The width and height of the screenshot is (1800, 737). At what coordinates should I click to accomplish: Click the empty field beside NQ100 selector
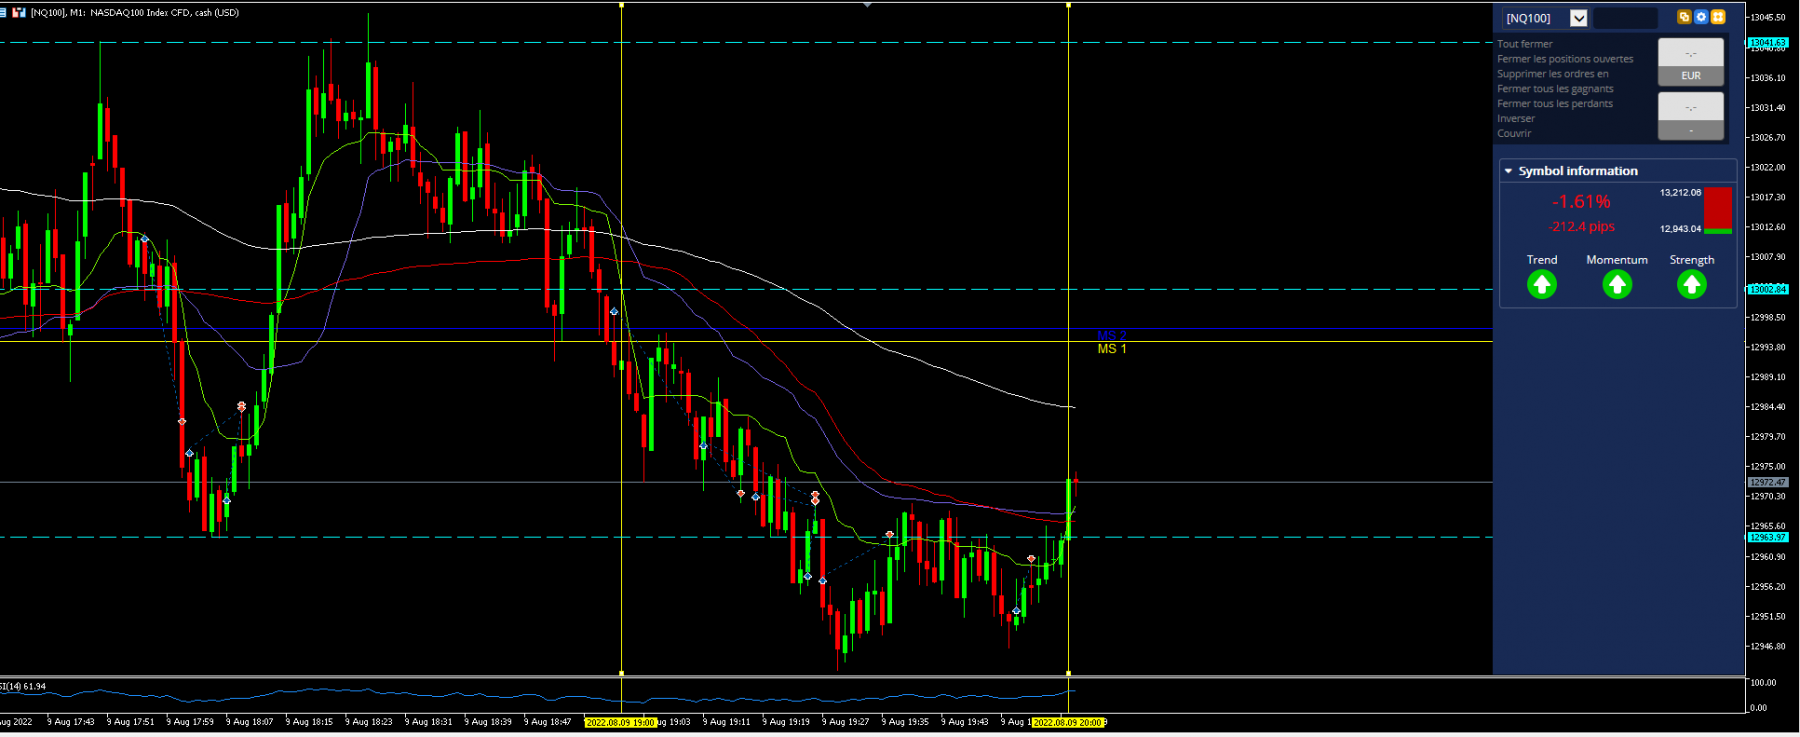(1625, 18)
